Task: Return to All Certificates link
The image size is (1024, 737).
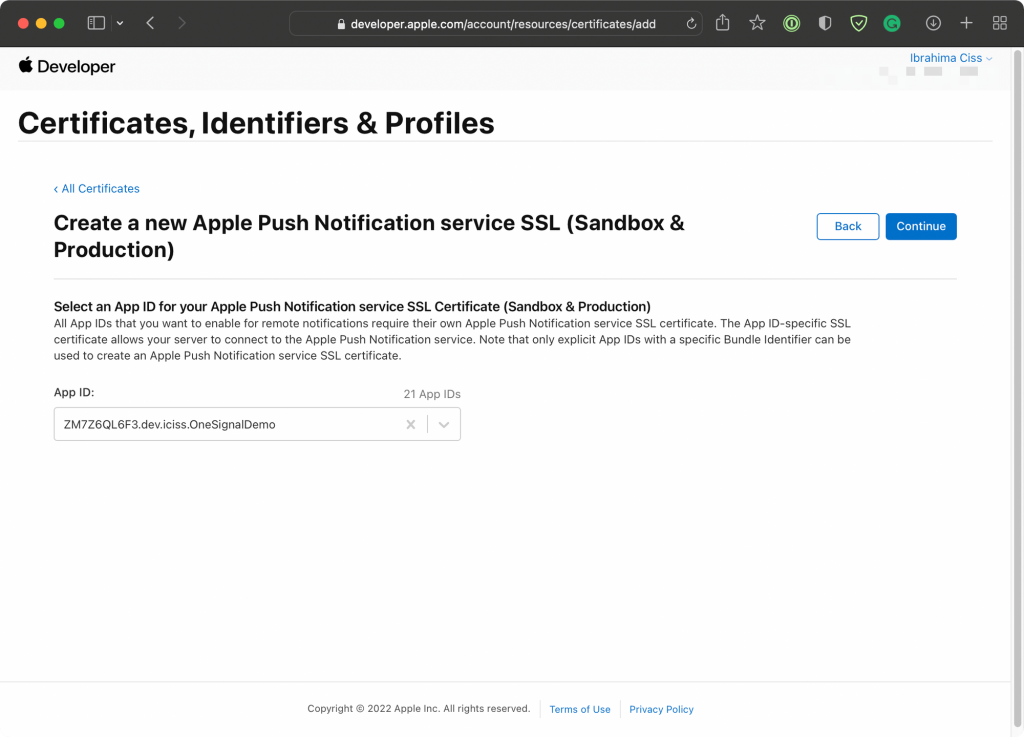Action: pyautogui.click(x=97, y=189)
